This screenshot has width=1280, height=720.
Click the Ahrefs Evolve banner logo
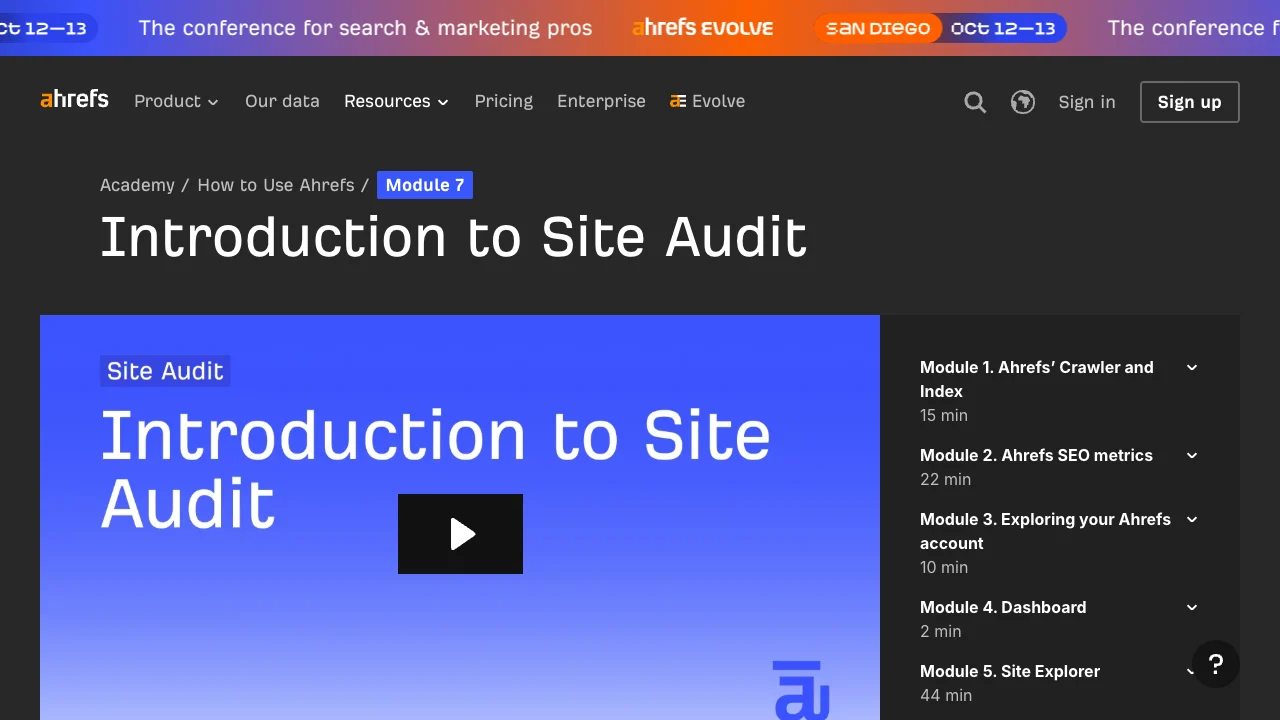pos(703,28)
